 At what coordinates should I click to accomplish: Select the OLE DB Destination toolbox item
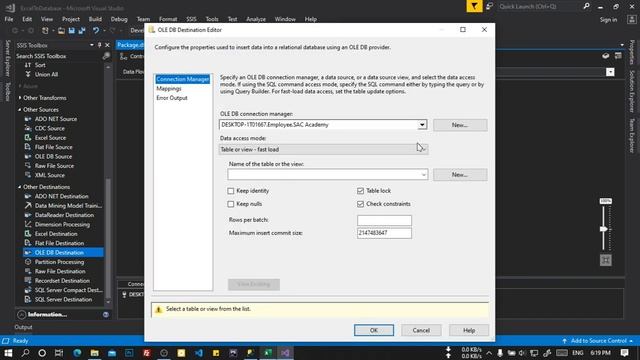pos(63,253)
